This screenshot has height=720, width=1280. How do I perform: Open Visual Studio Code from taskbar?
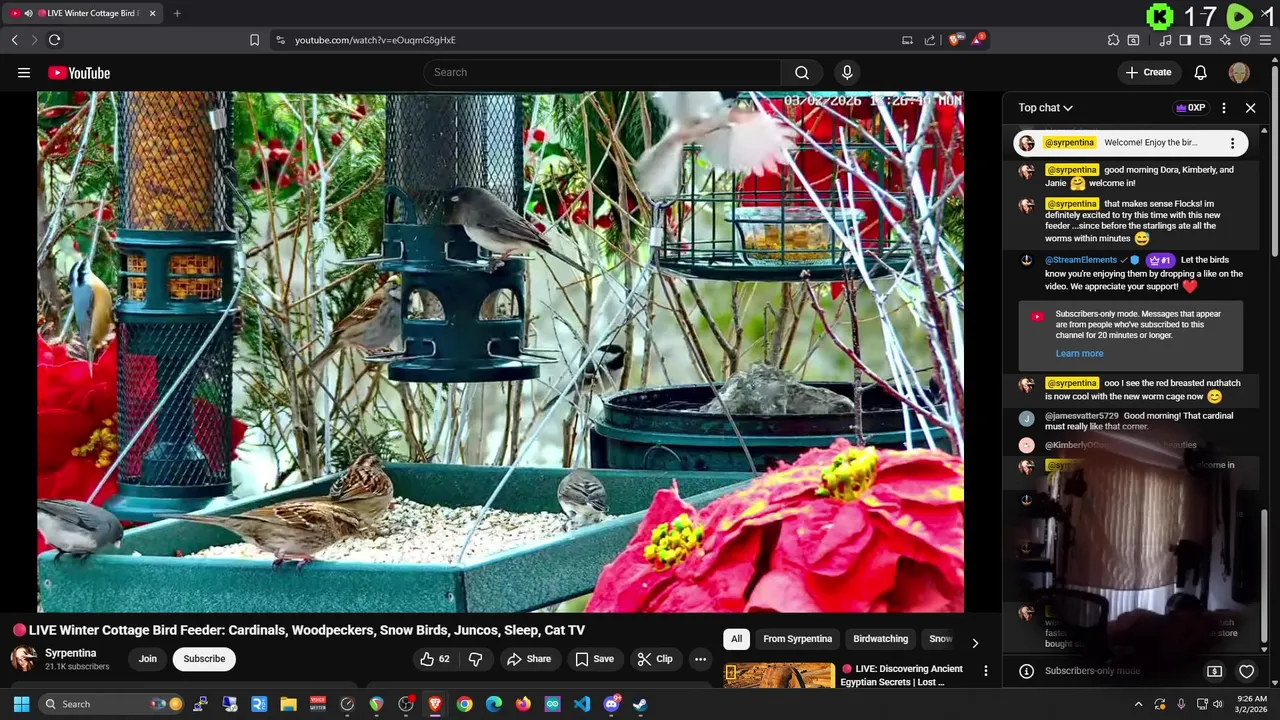[582, 704]
